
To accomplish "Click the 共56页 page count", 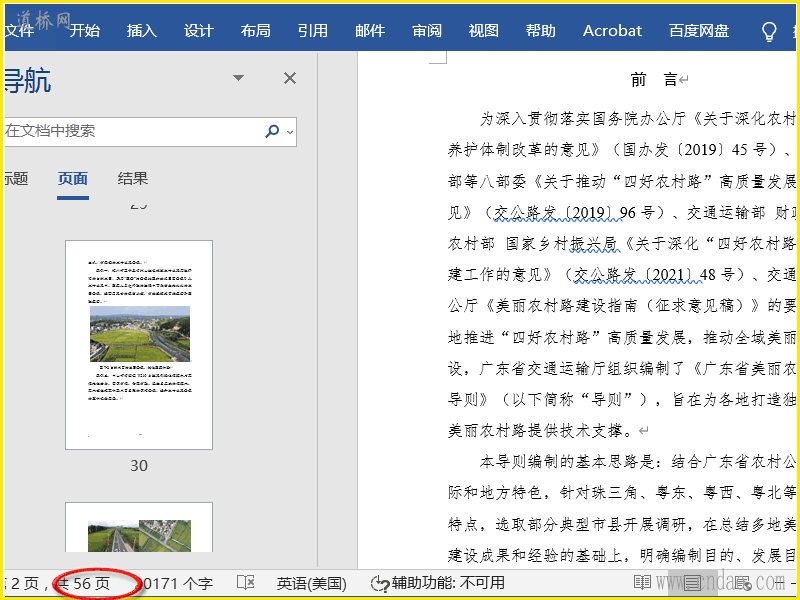I will pos(85,583).
